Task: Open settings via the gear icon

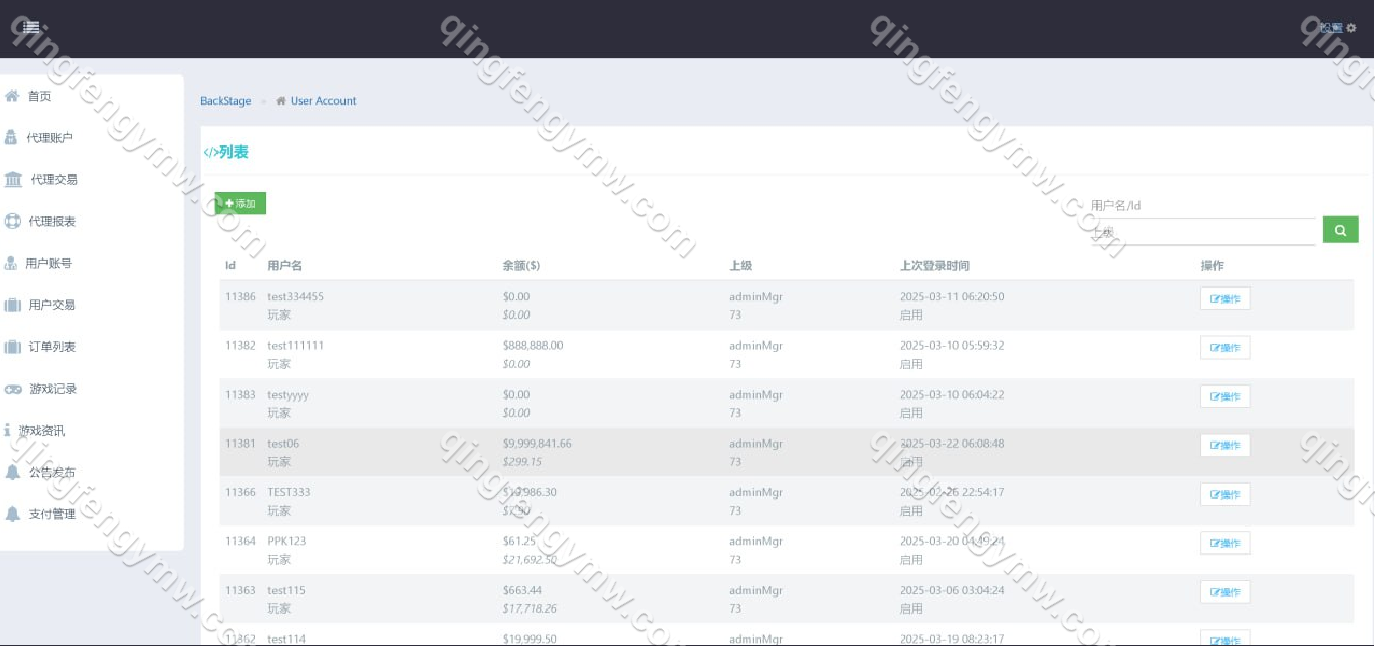Action: tap(1351, 28)
